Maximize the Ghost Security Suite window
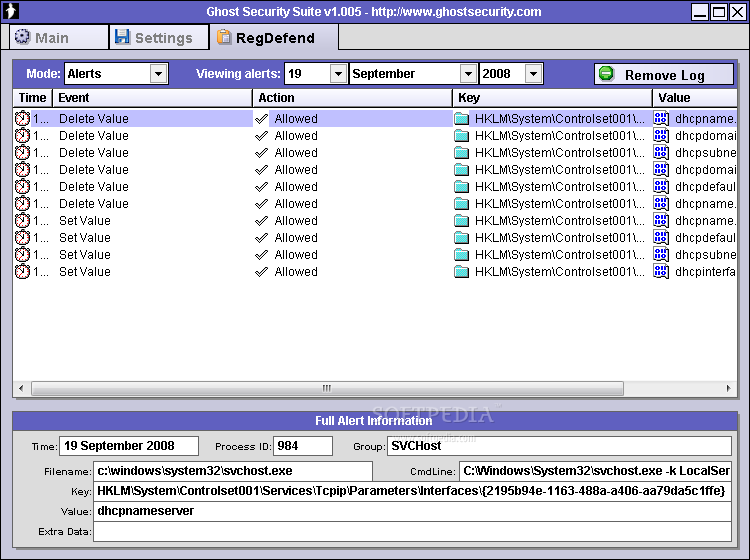This screenshot has height=560, width=750. pyautogui.click(x=718, y=11)
